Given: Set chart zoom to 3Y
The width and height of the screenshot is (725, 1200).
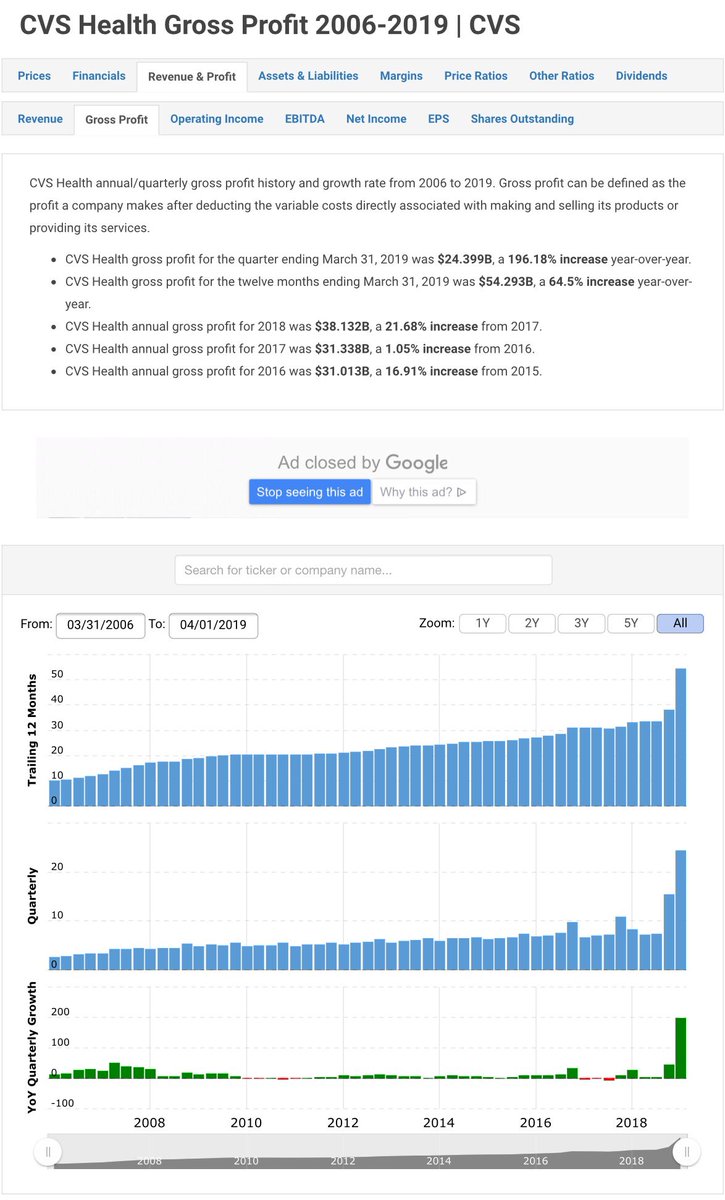Looking at the screenshot, I should click(581, 623).
